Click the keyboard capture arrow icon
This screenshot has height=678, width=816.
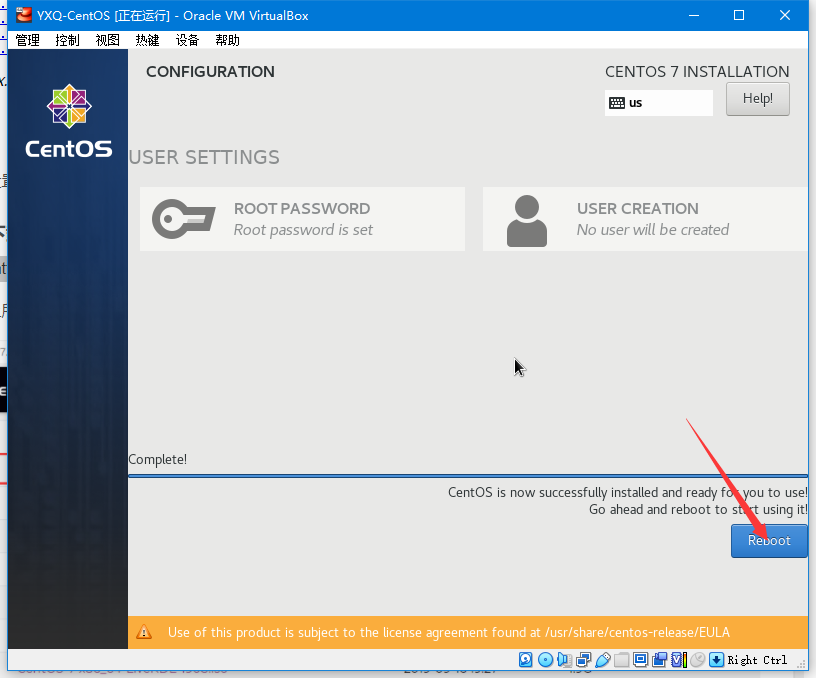point(716,660)
